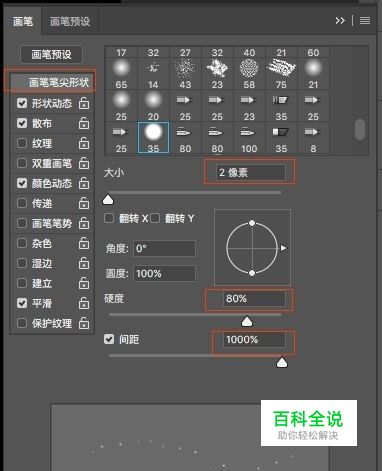Enable the 保护纹理 checkbox
This screenshot has width=382, height=471.
(x=22, y=323)
